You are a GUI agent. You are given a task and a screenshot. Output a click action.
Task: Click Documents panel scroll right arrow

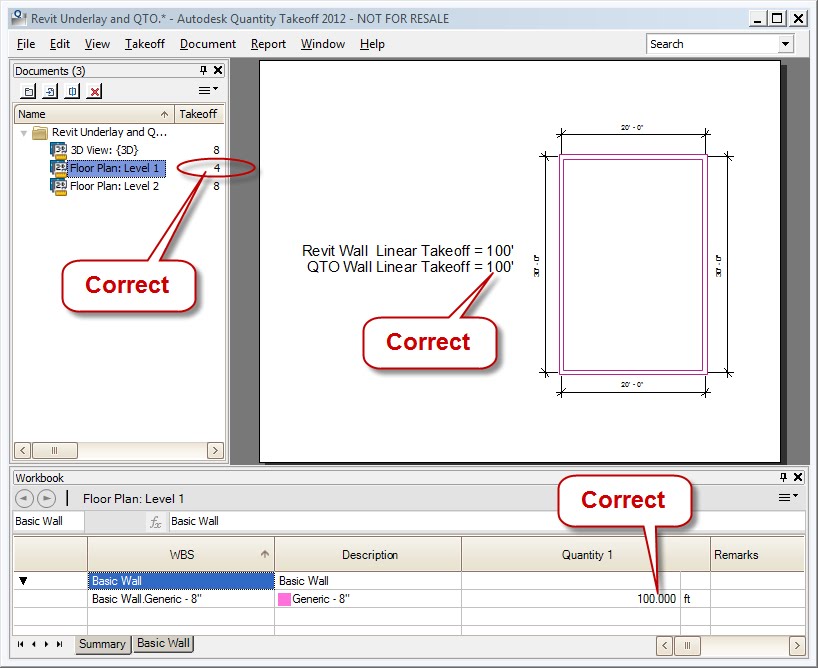coord(215,450)
